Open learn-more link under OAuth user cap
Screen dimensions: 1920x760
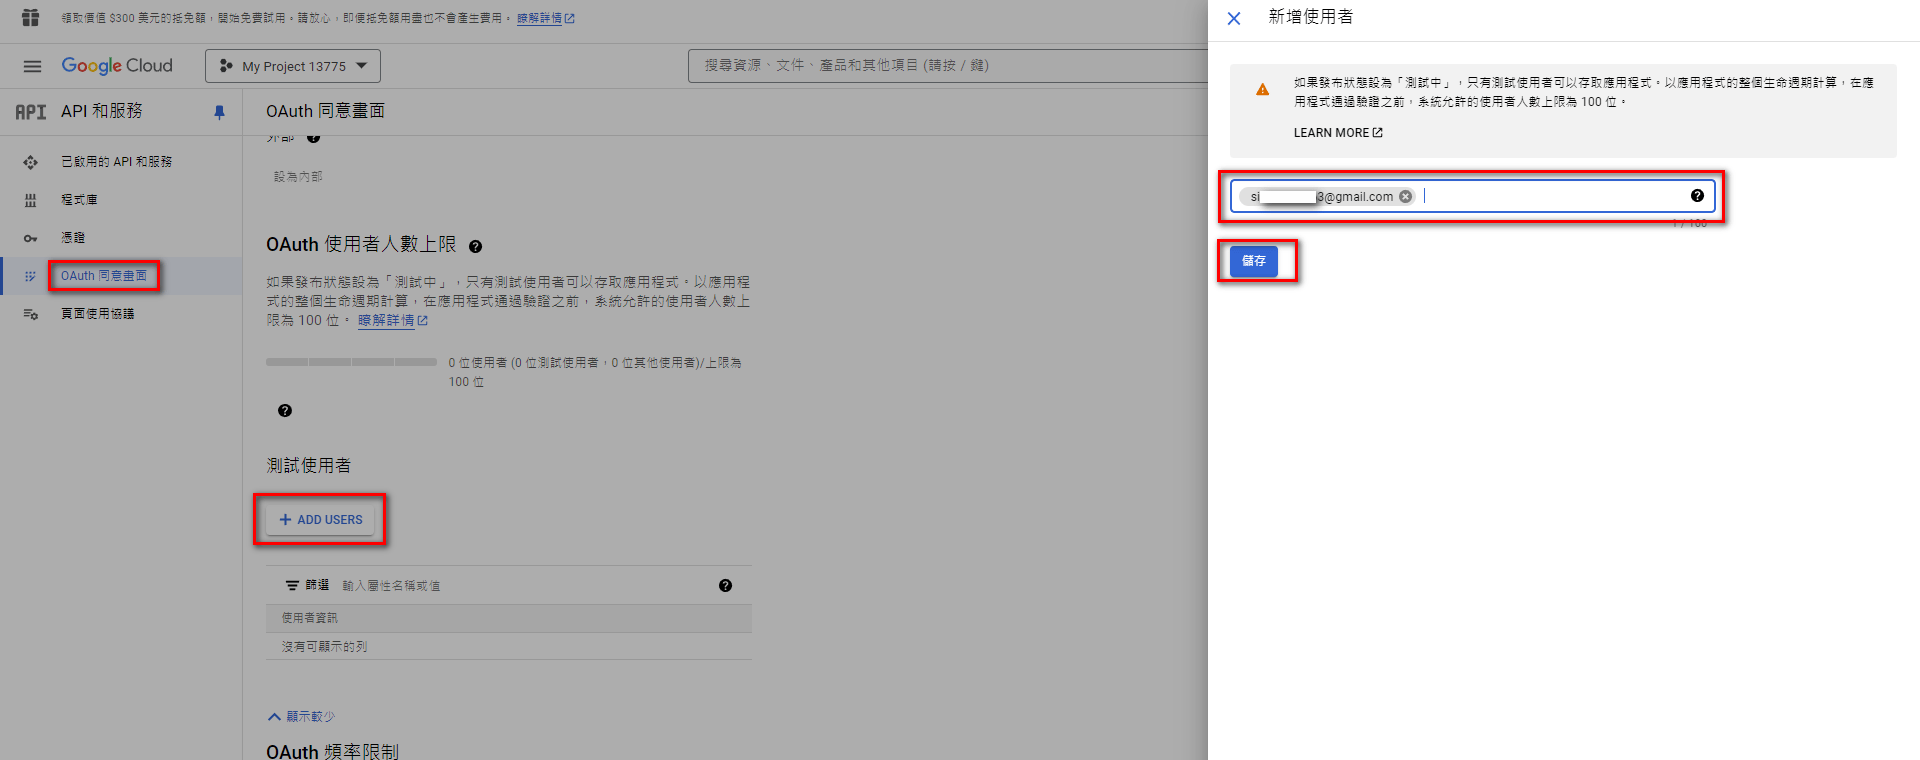click(x=393, y=321)
